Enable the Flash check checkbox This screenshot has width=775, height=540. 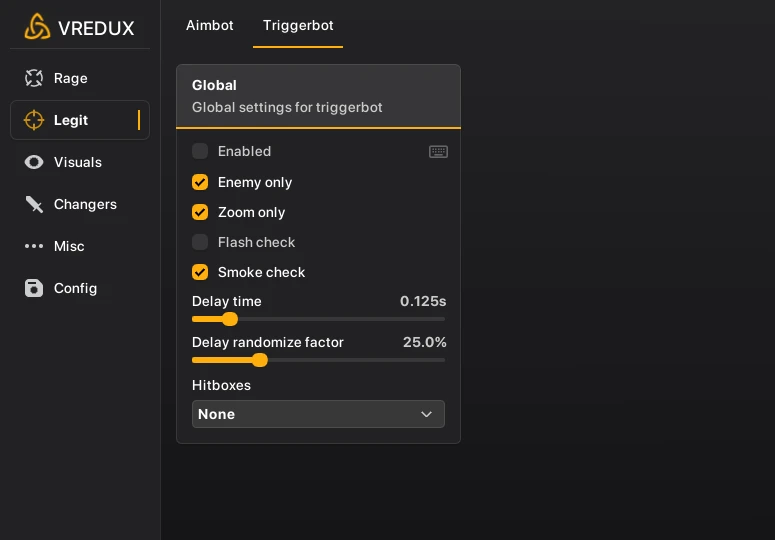pos(200,242)
